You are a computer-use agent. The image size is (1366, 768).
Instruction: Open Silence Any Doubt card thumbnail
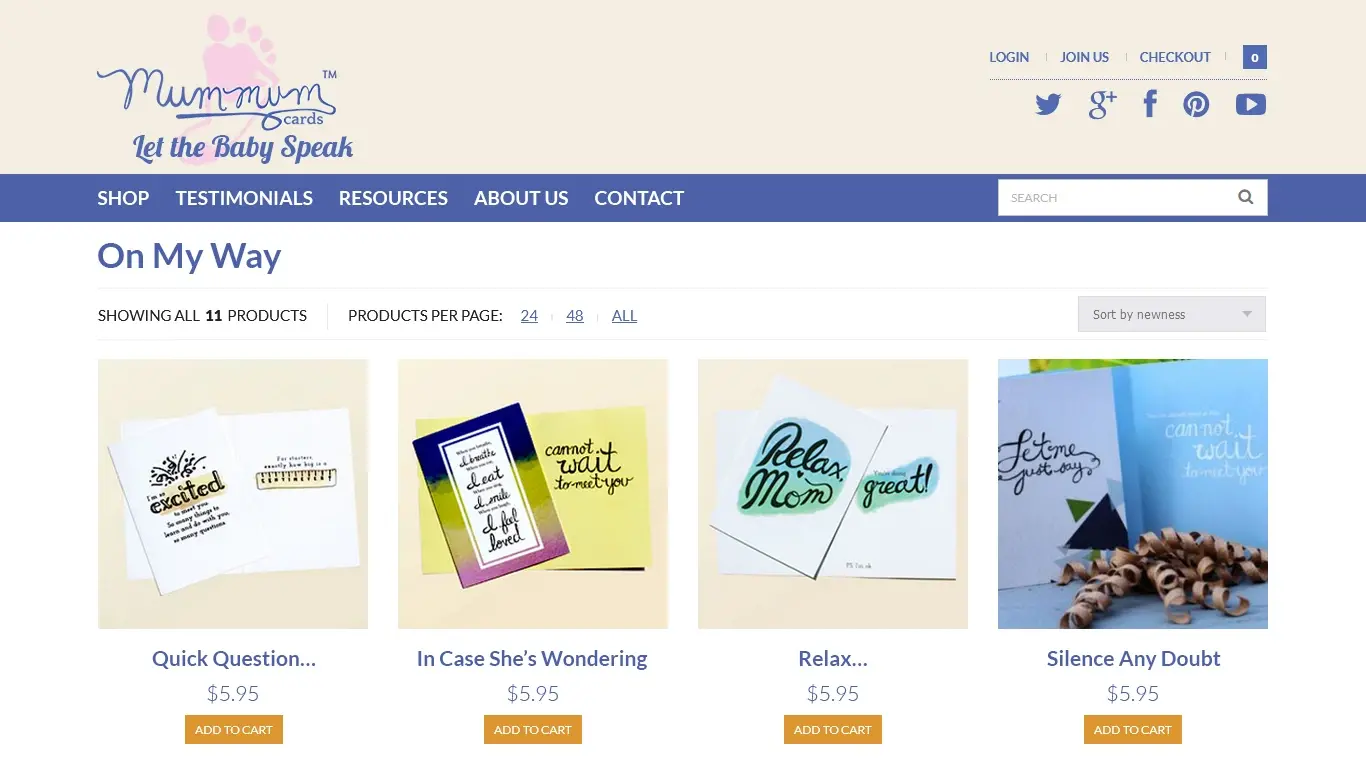1132,494
